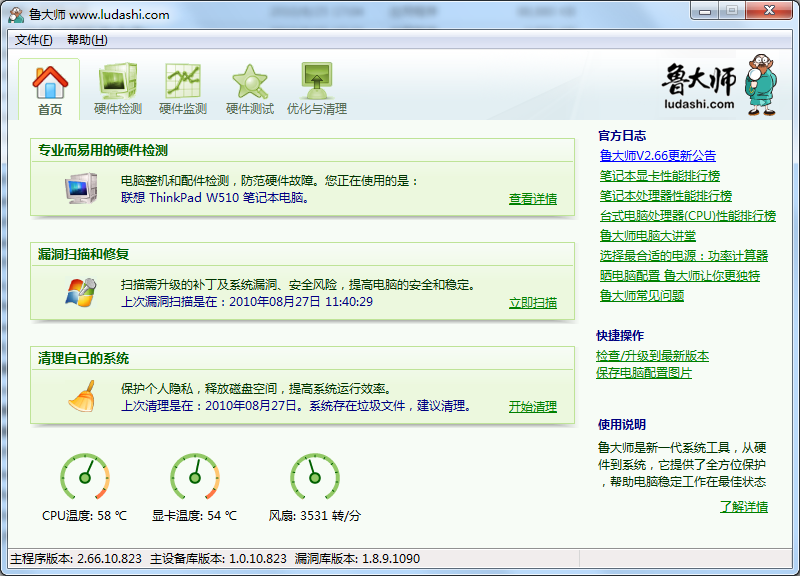Click the Windows flag icon in 漏洞扫描 panel
The image size is (800, 576).
coord(81,292)
